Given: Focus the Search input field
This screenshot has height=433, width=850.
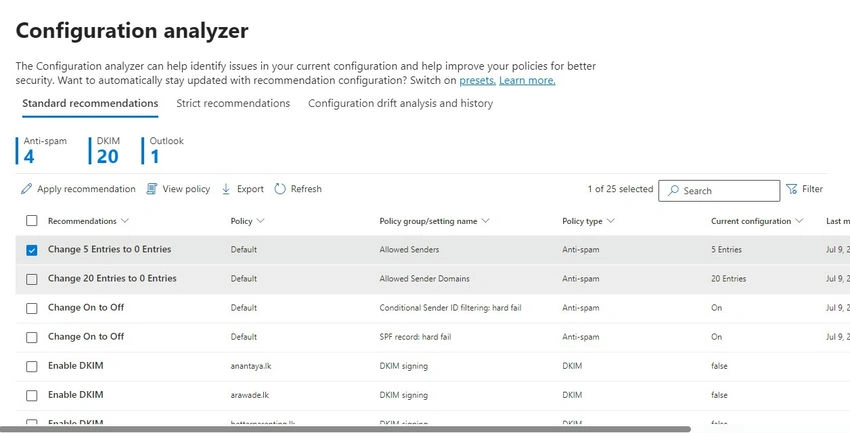Looking at the screenshot, I should click(719, 191).
